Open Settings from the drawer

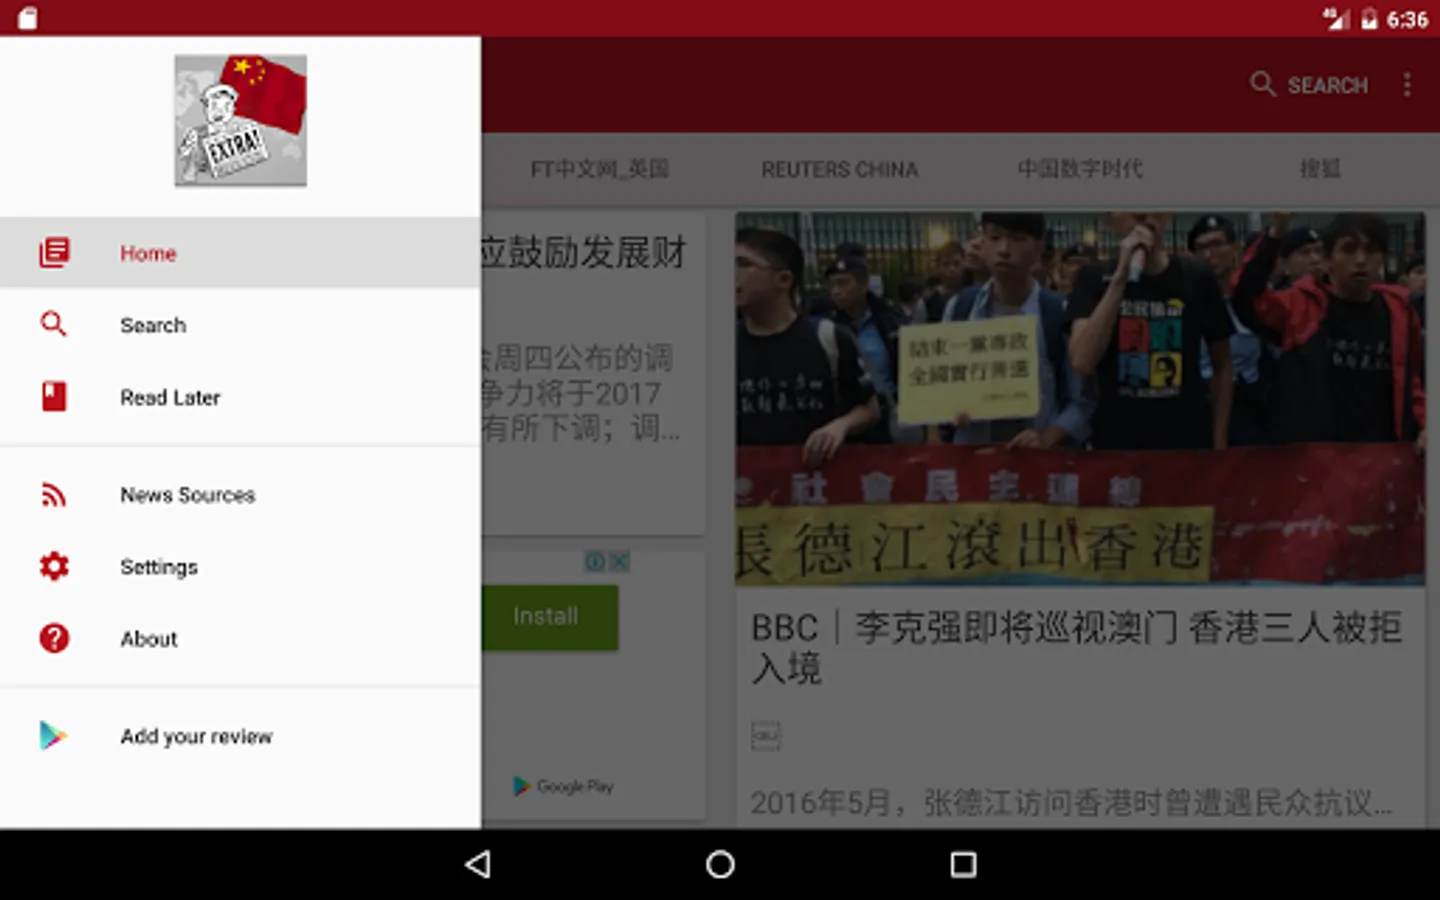coord(240,567)
